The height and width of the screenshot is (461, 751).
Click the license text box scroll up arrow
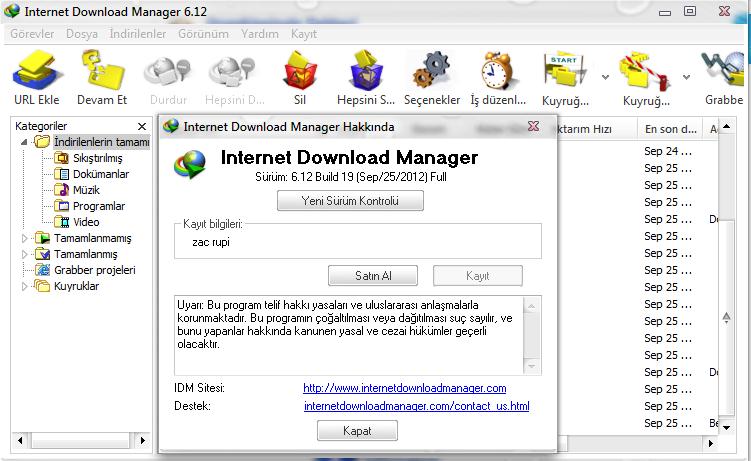point(531,306)
